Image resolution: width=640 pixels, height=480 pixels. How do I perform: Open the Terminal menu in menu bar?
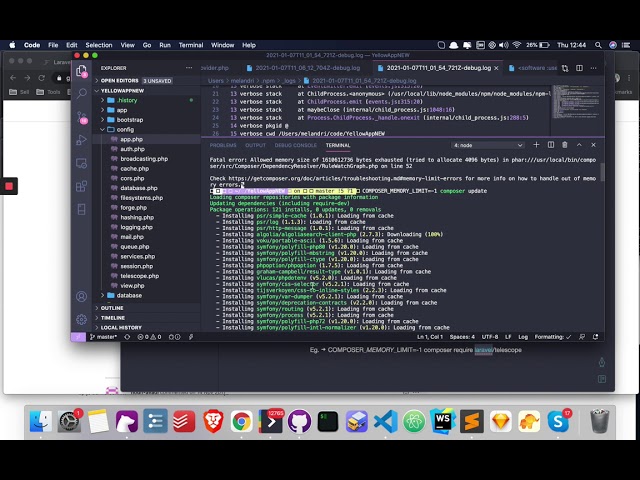pos(191,45)
